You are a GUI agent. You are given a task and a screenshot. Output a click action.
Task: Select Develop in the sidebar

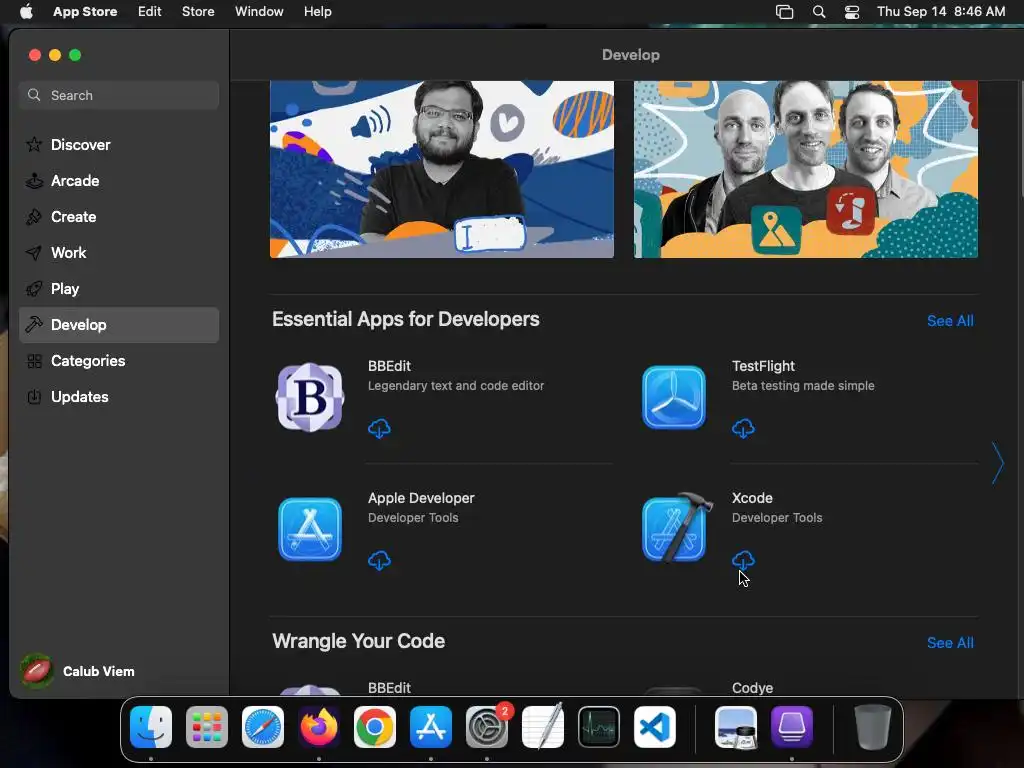tap(119, 325)
